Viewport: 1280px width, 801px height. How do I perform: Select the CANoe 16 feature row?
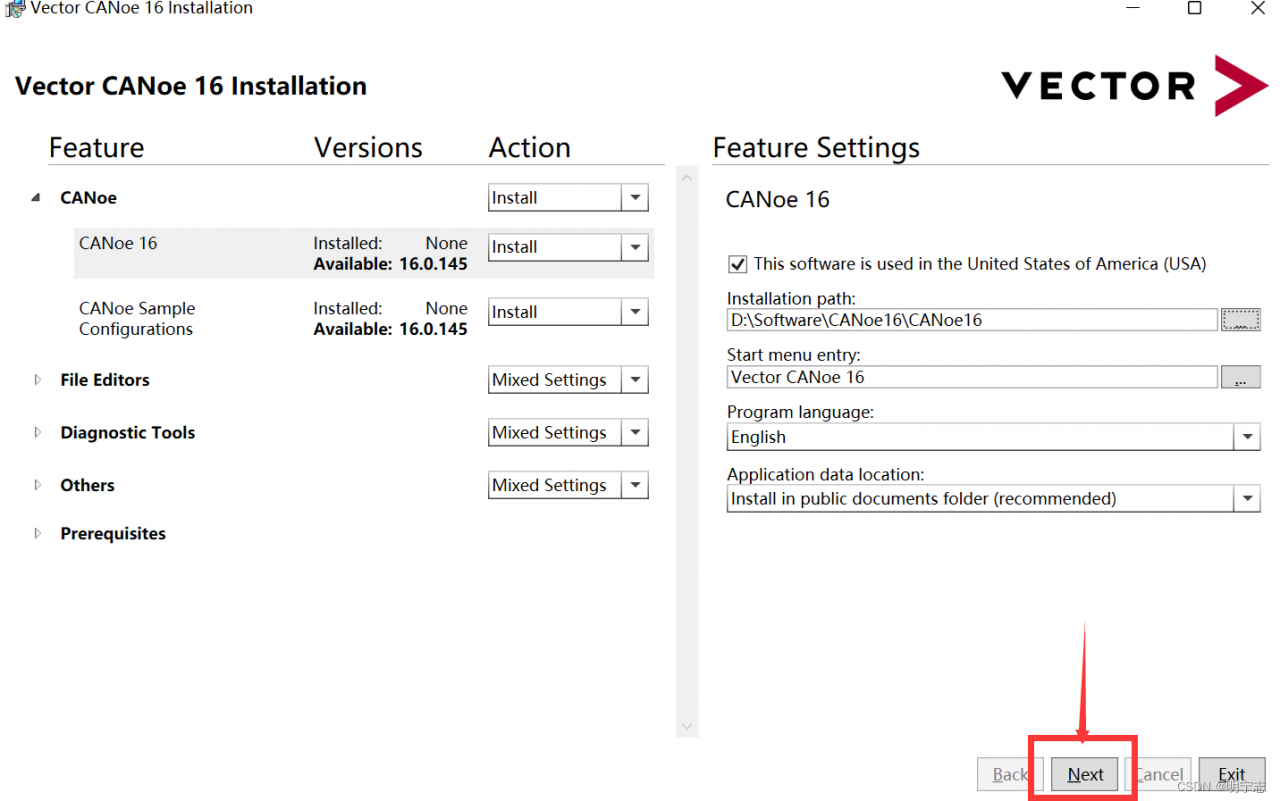[x=364, y=253]
